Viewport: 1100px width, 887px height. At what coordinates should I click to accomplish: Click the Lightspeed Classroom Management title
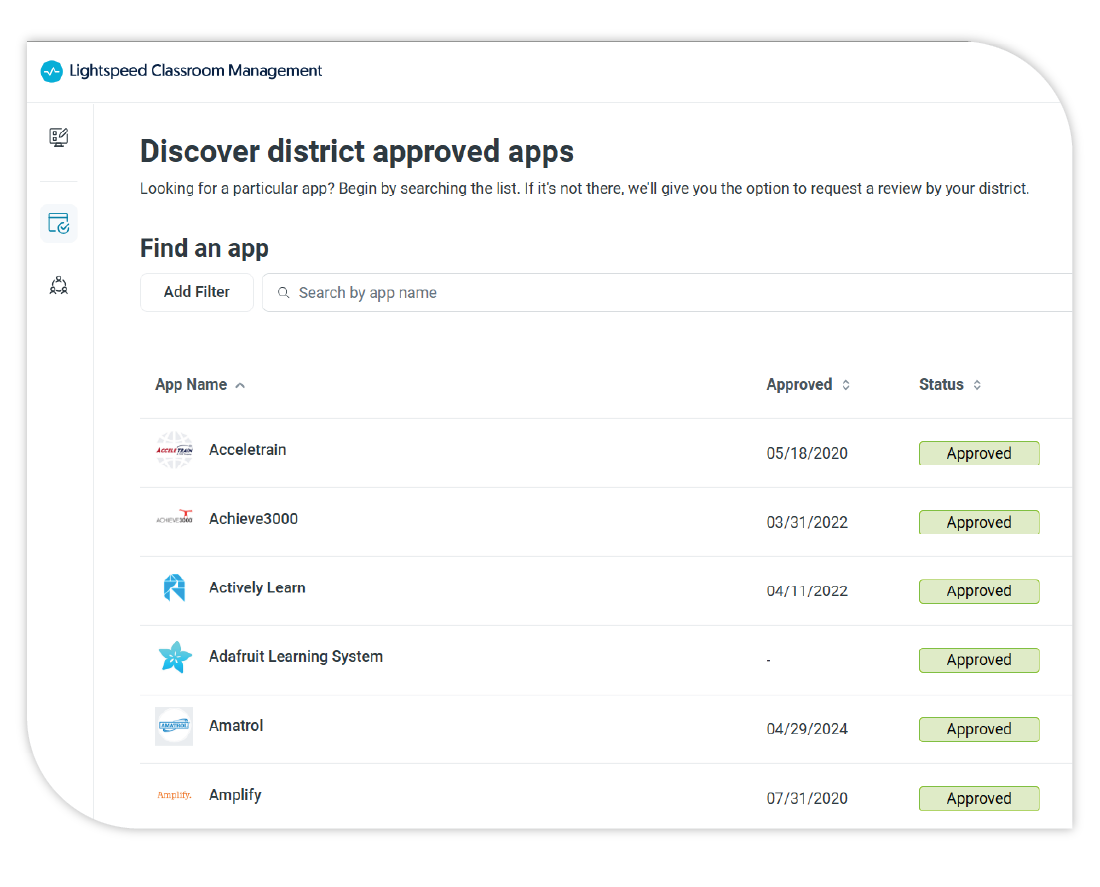[x=195, y=71]
